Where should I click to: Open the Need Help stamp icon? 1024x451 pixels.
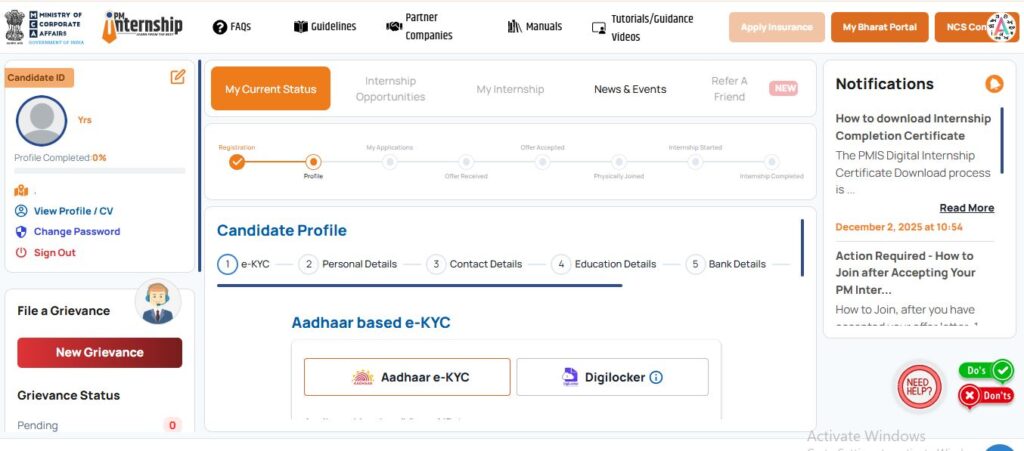920,388
